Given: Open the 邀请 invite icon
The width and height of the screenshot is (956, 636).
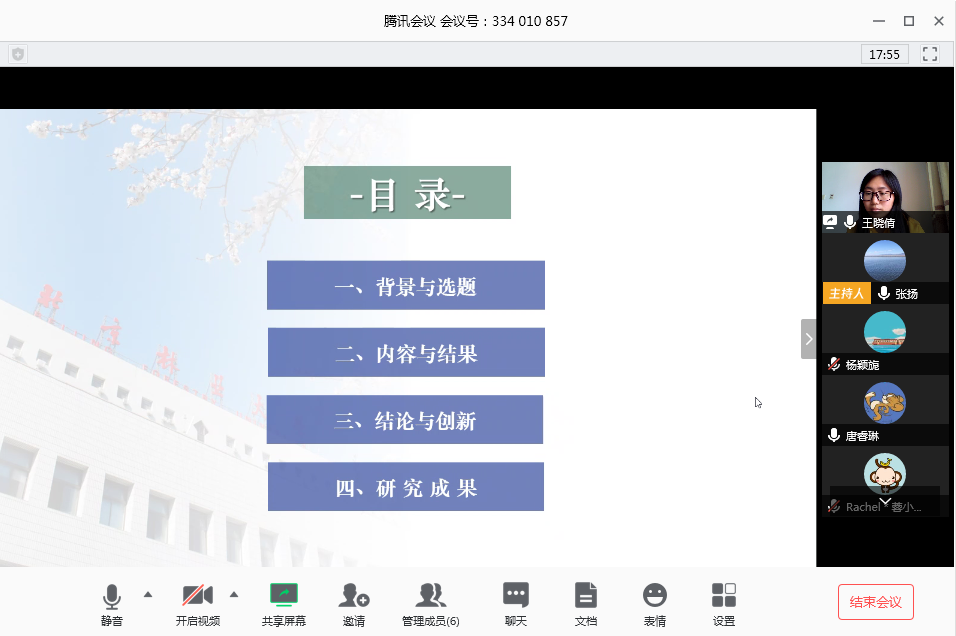Looking at the screenshot, I should 354,605.
